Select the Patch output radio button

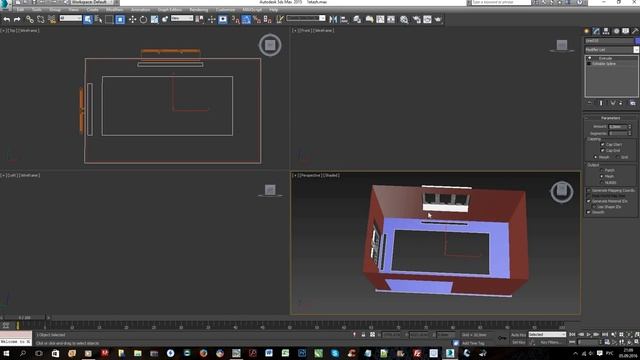tap(602, 170)
